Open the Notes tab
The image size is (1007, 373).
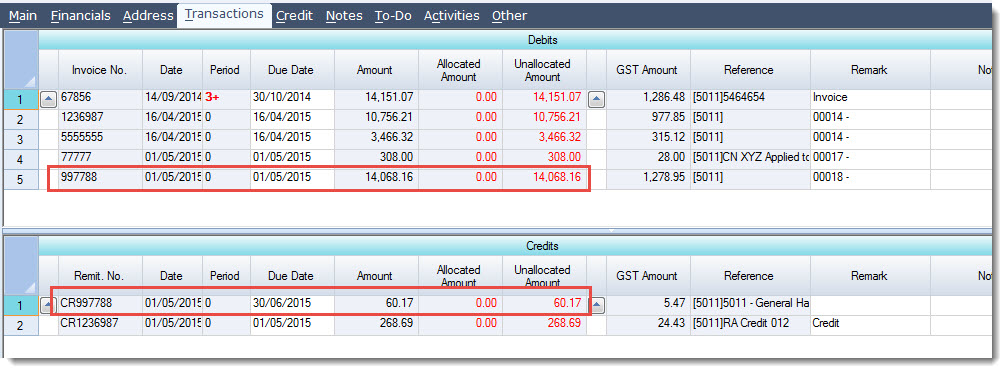344,15
